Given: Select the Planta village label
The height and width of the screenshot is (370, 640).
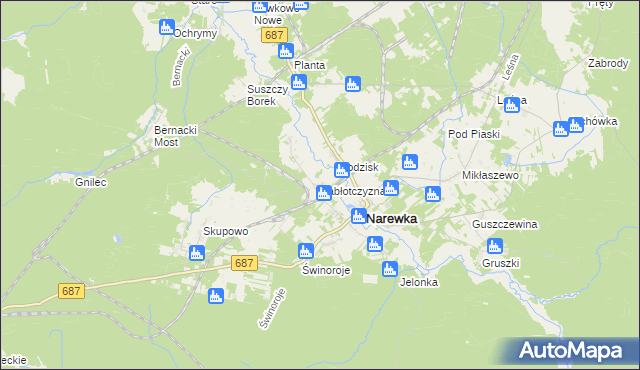Looking at the screenshot, I should [309, 65].
